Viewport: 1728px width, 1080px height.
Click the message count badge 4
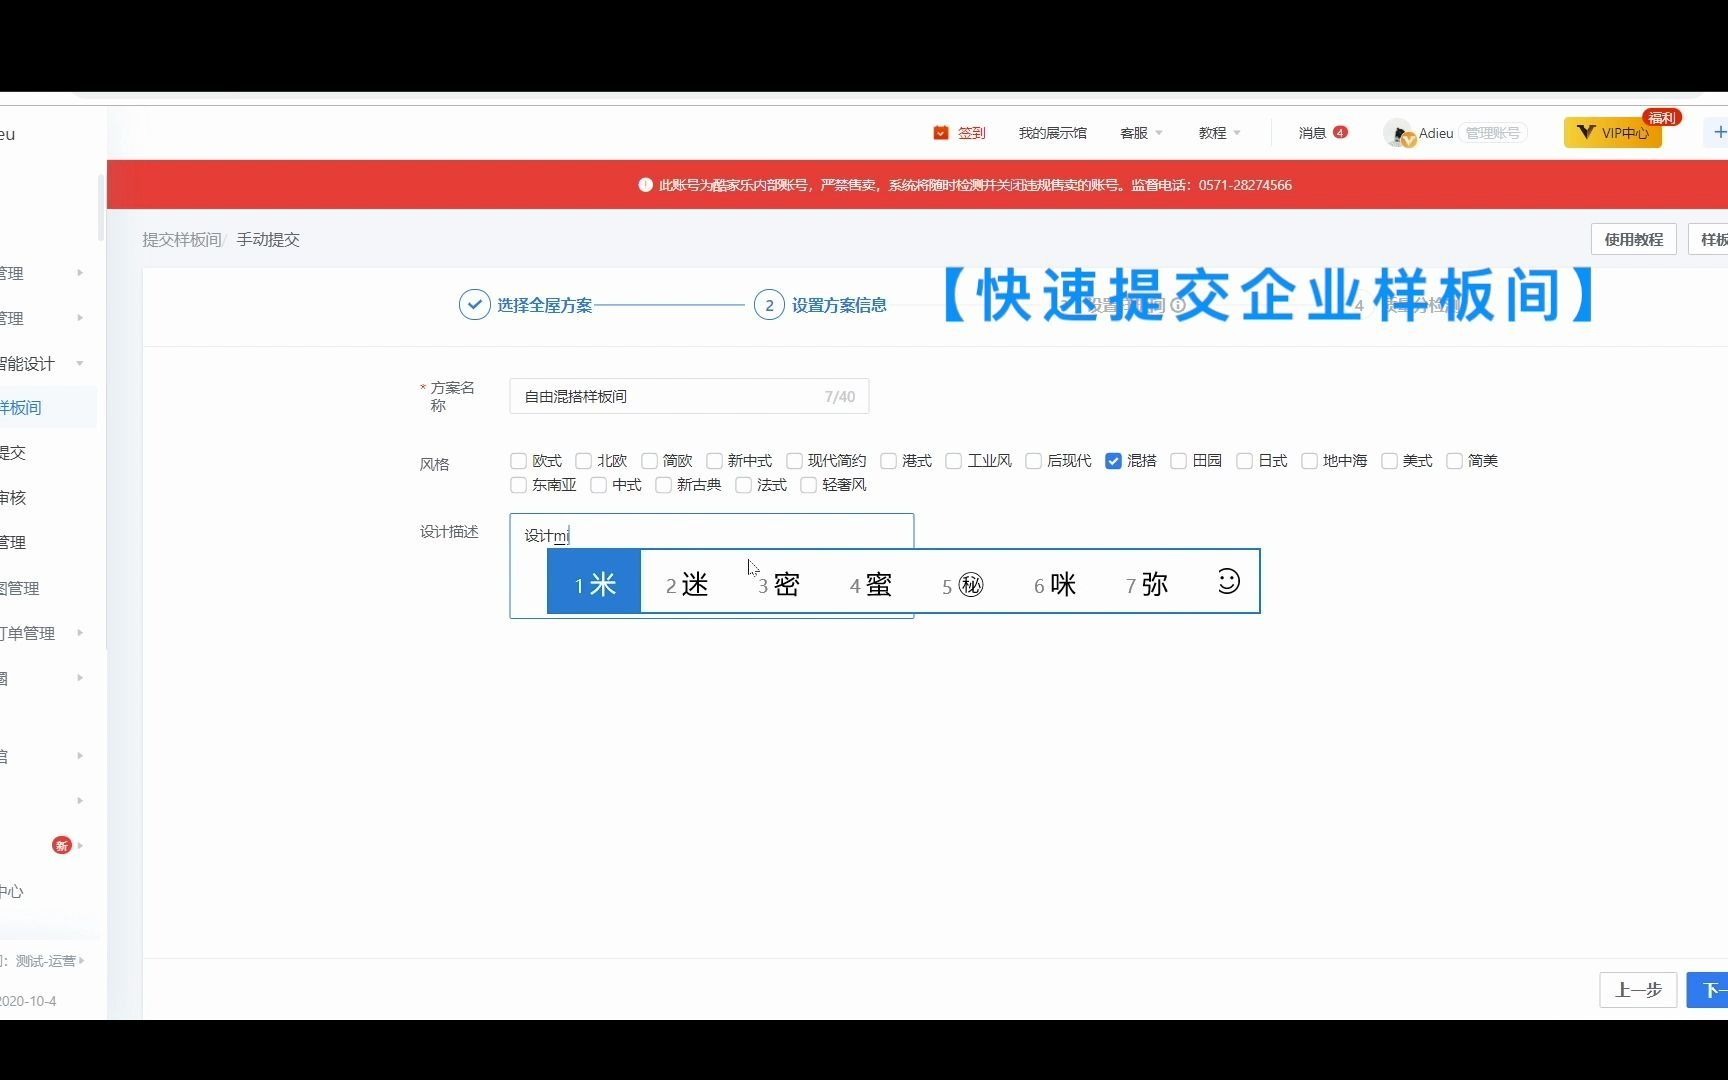[1340, 132]
